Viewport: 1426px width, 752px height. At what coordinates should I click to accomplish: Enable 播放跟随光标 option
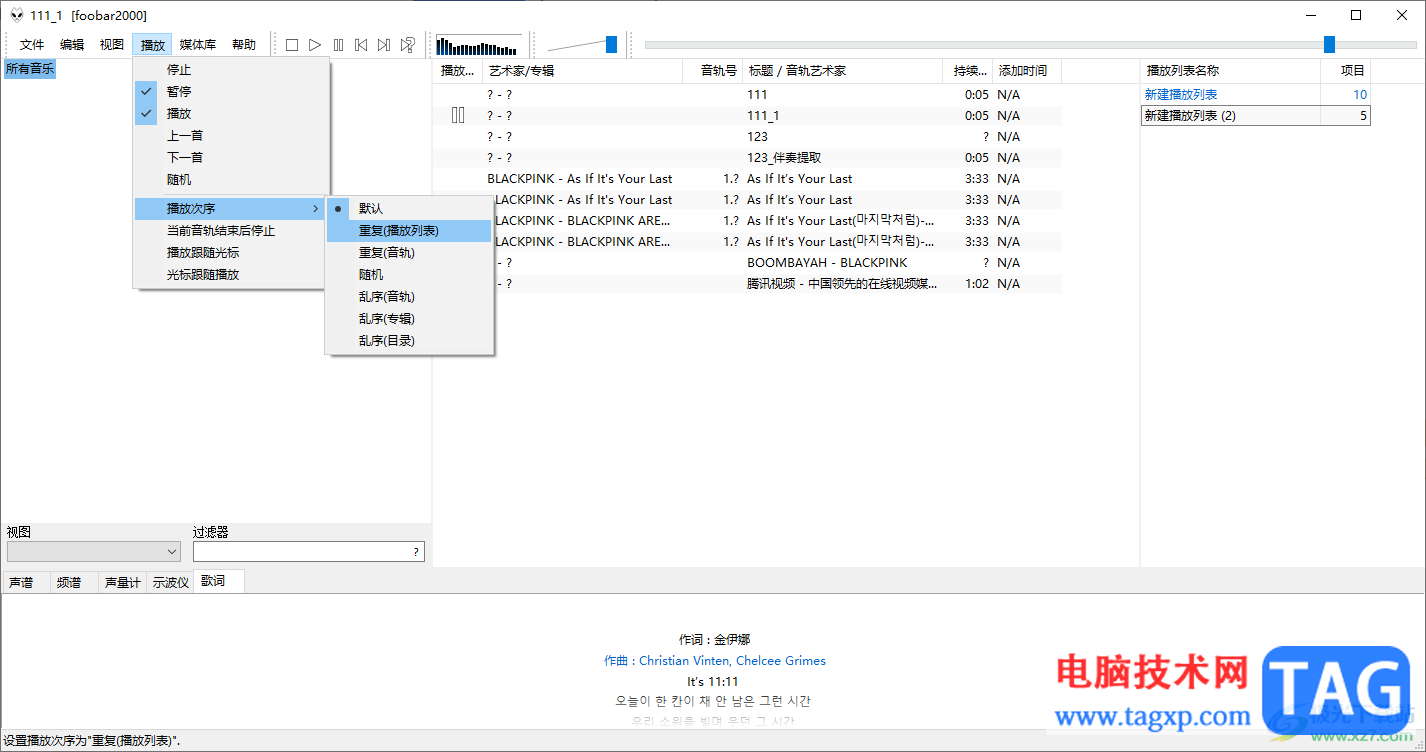point(231,252)
